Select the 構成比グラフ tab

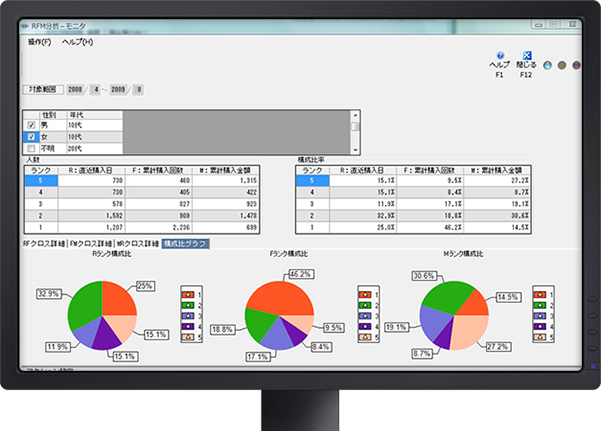click(186, 243)
